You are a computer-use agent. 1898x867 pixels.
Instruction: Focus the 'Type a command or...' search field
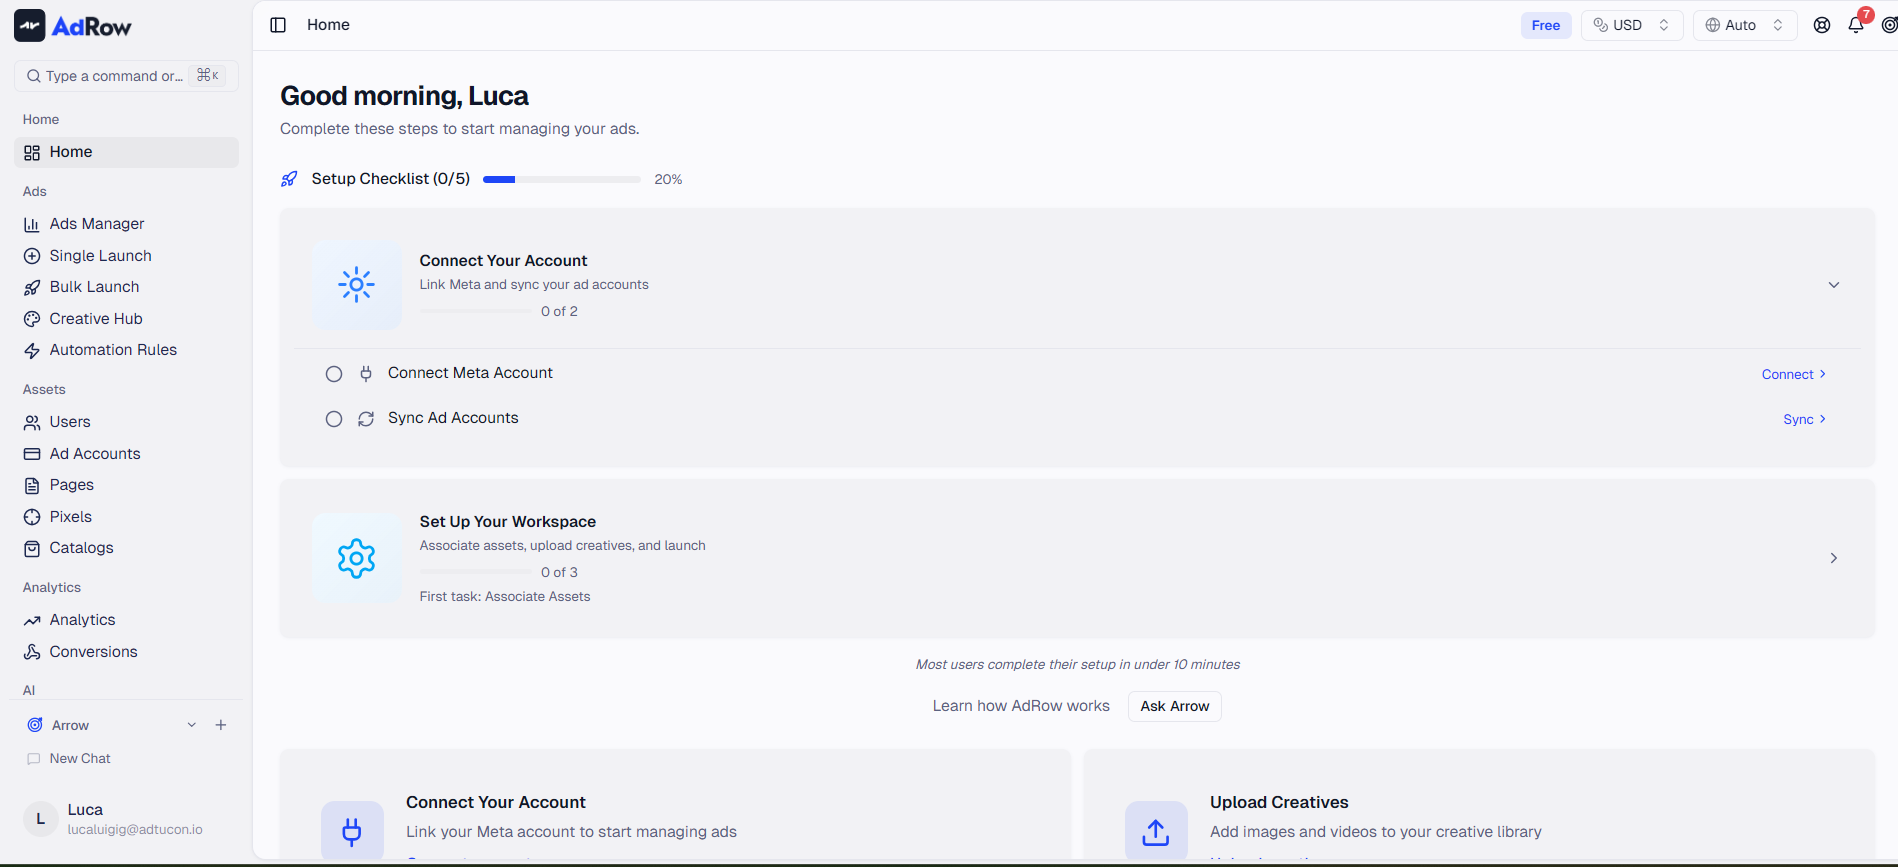pos(126,76)
